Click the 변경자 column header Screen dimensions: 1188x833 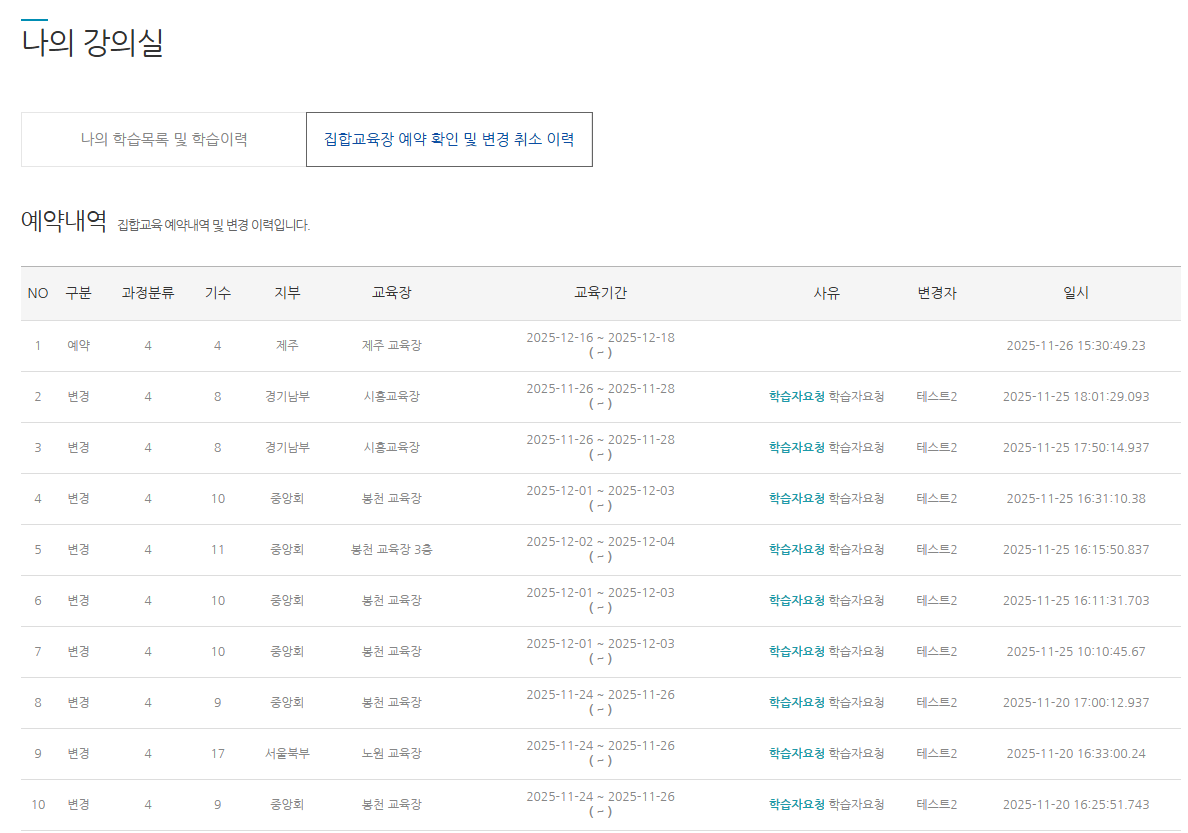(937, 293)
